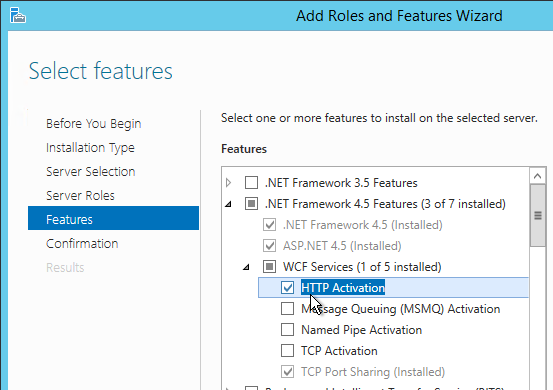Open the Server Roles step
Viewport: 553px width, 390px height.
click(80, 196)
